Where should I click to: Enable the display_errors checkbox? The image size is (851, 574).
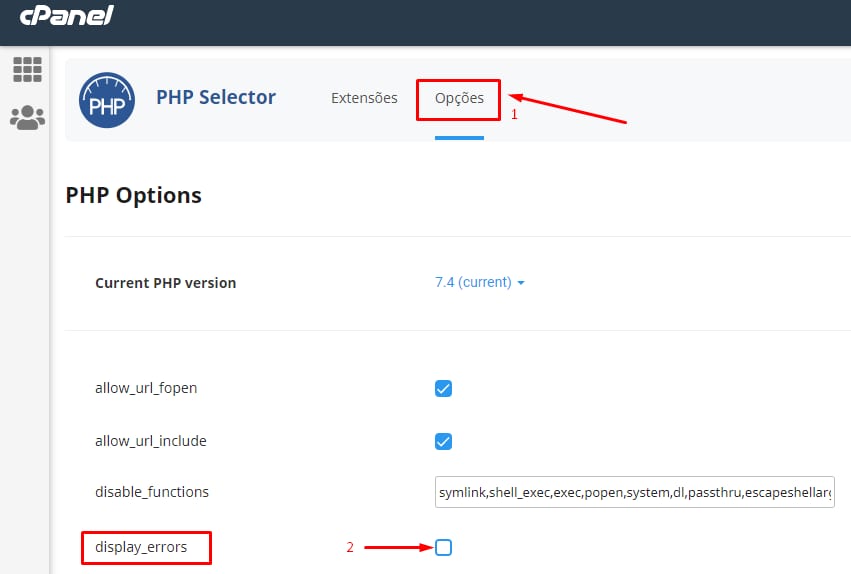pos(444,547)
